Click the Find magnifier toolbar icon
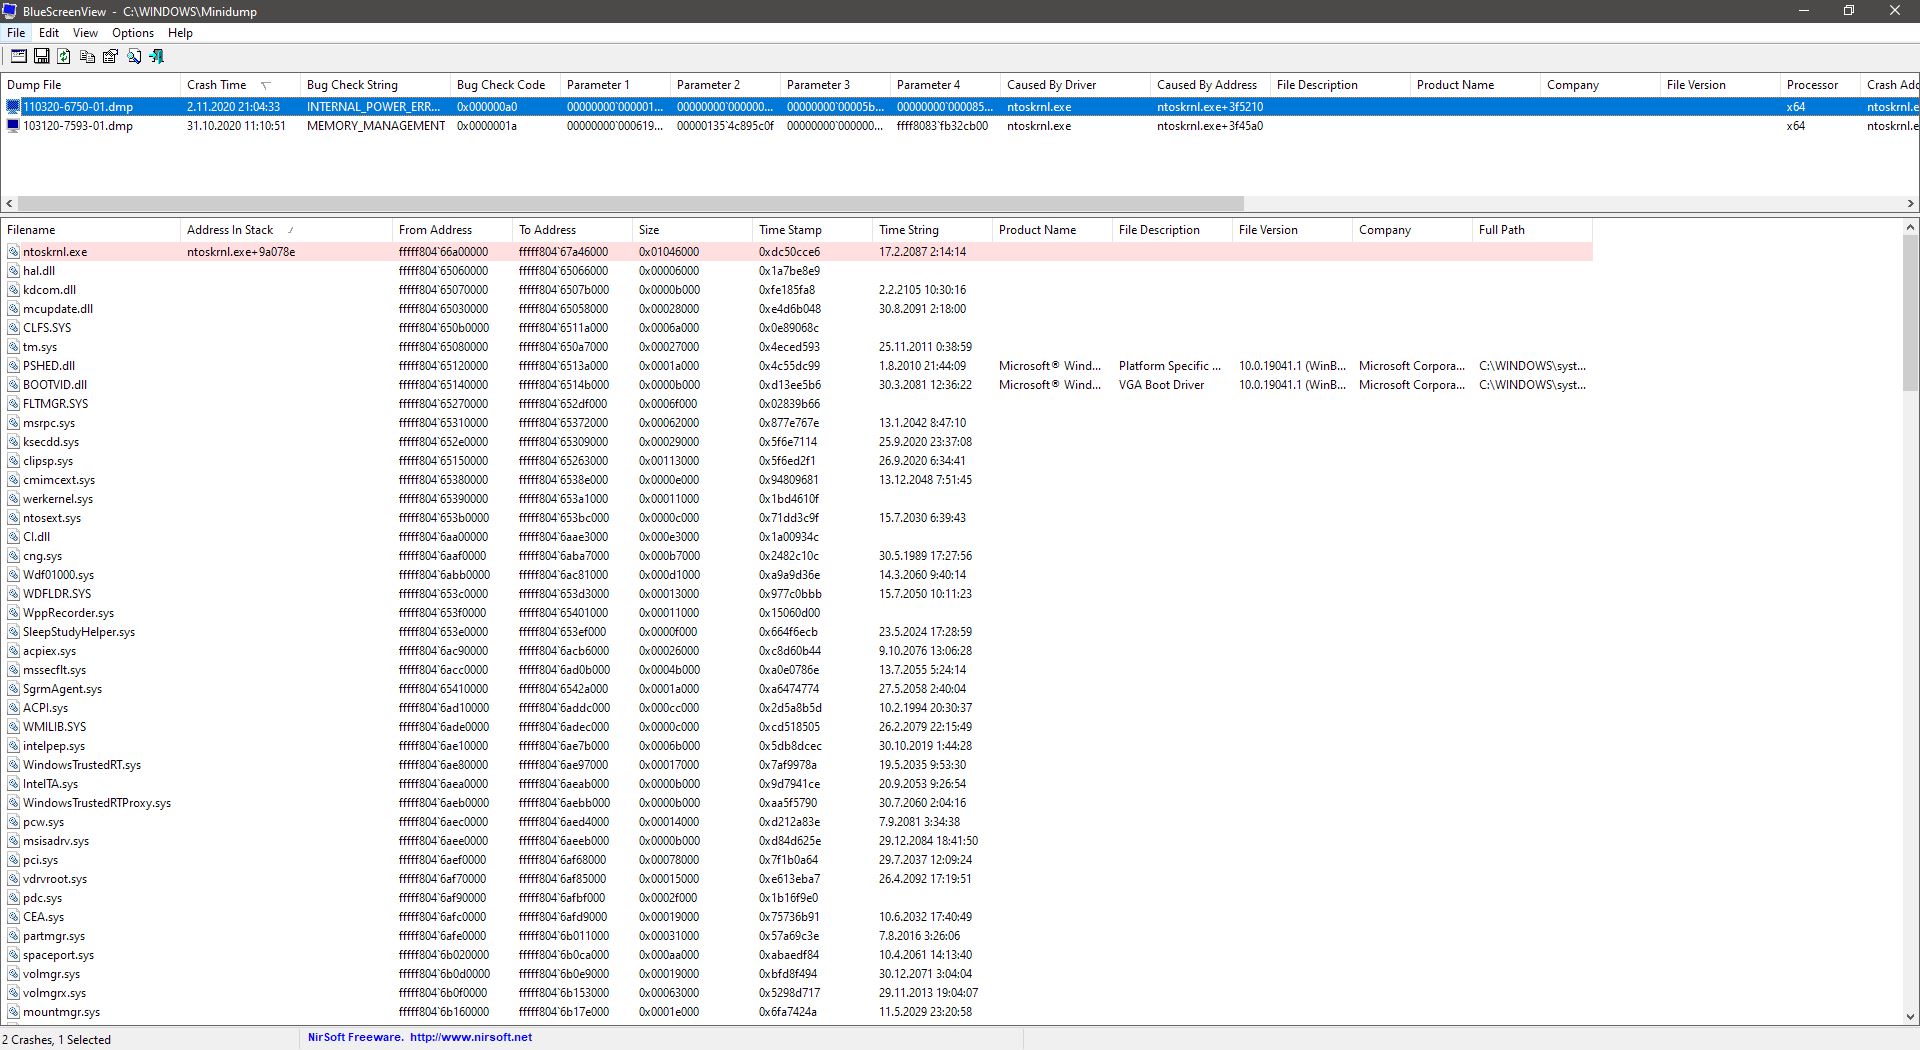This screenshot has width=1920, height=1050. pyautogui.click(x=134, y=57)
